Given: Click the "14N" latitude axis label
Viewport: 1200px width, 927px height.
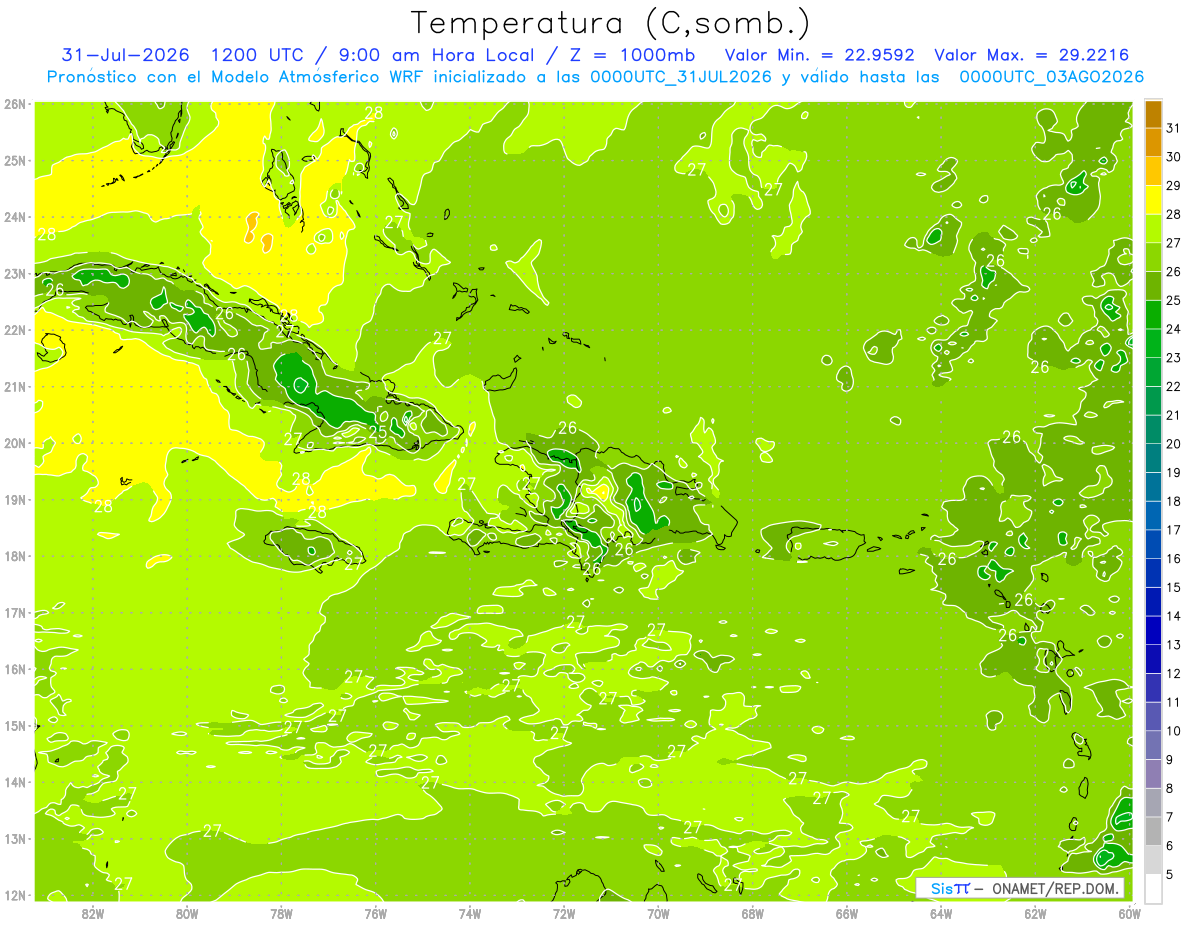Looking at the screenshot, I should tap(15, 782).
